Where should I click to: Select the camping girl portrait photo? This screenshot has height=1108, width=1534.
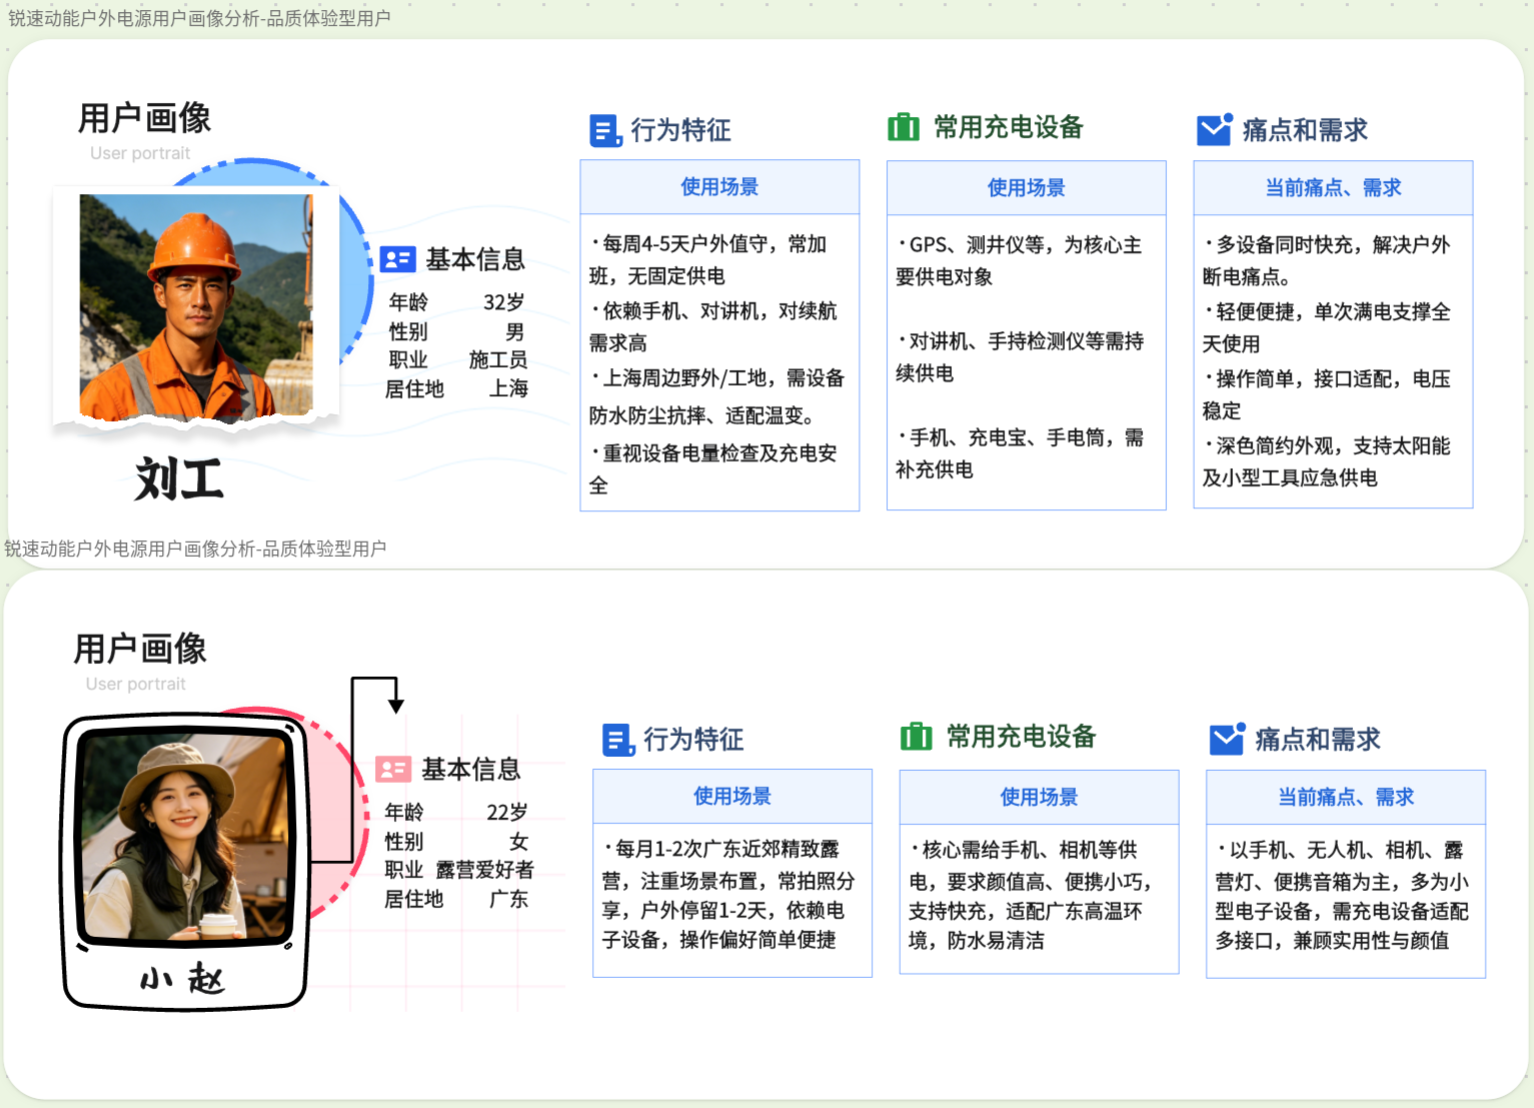[x=184, y=836]
